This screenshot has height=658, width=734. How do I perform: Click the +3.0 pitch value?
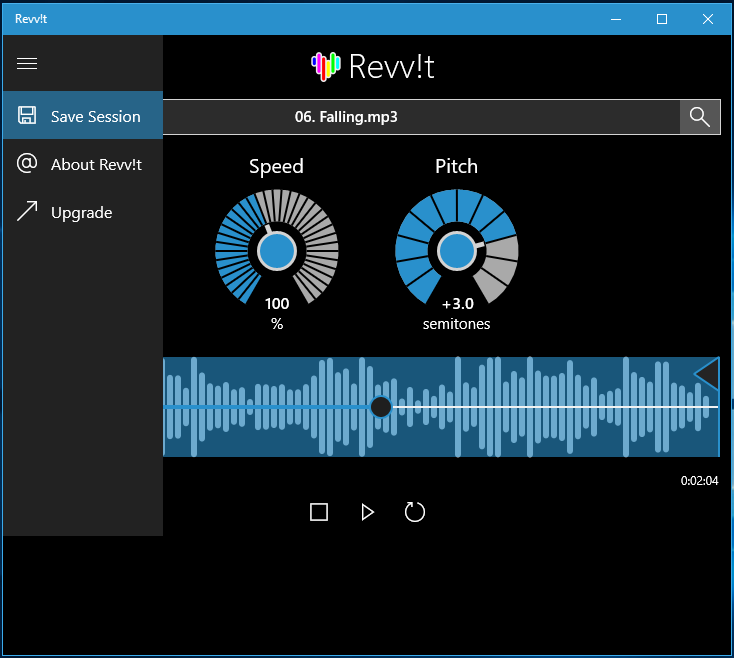pyautogui.click(x=458, y=304)
